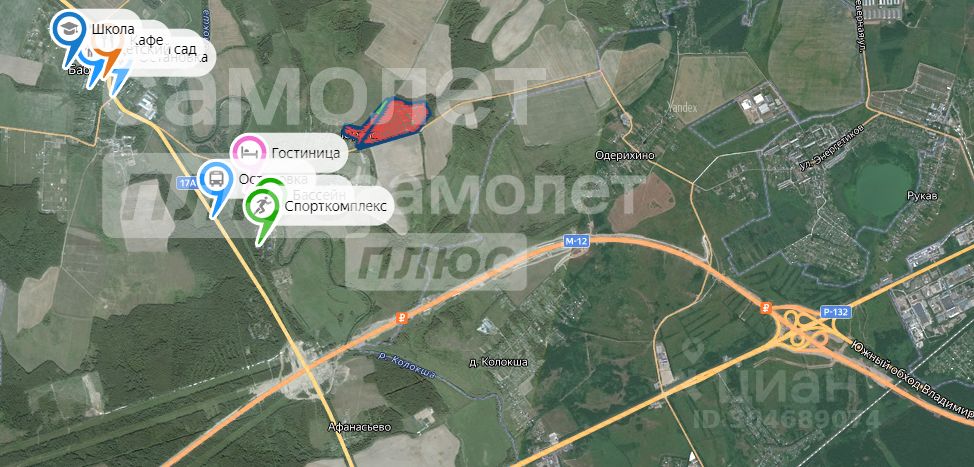
Task: Select the Гостиница bed icon marker
Action: pos(247,152)
